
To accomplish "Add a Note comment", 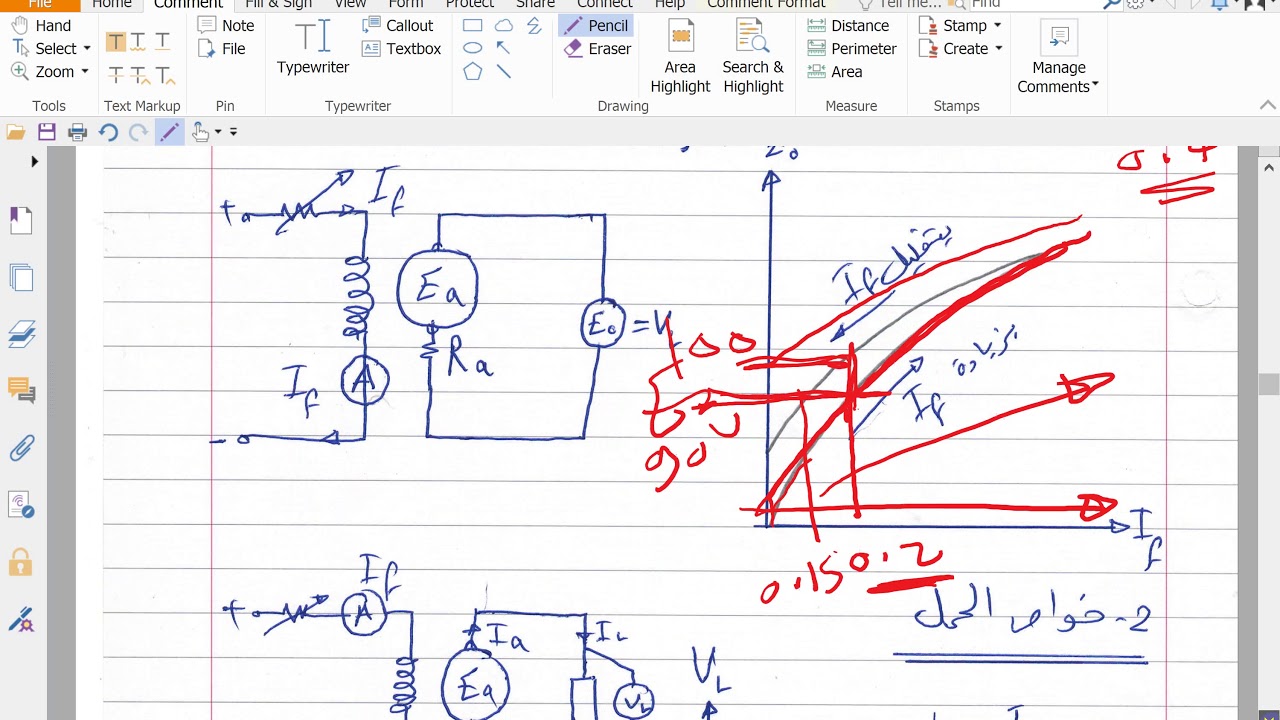I will tap(226, 25).
